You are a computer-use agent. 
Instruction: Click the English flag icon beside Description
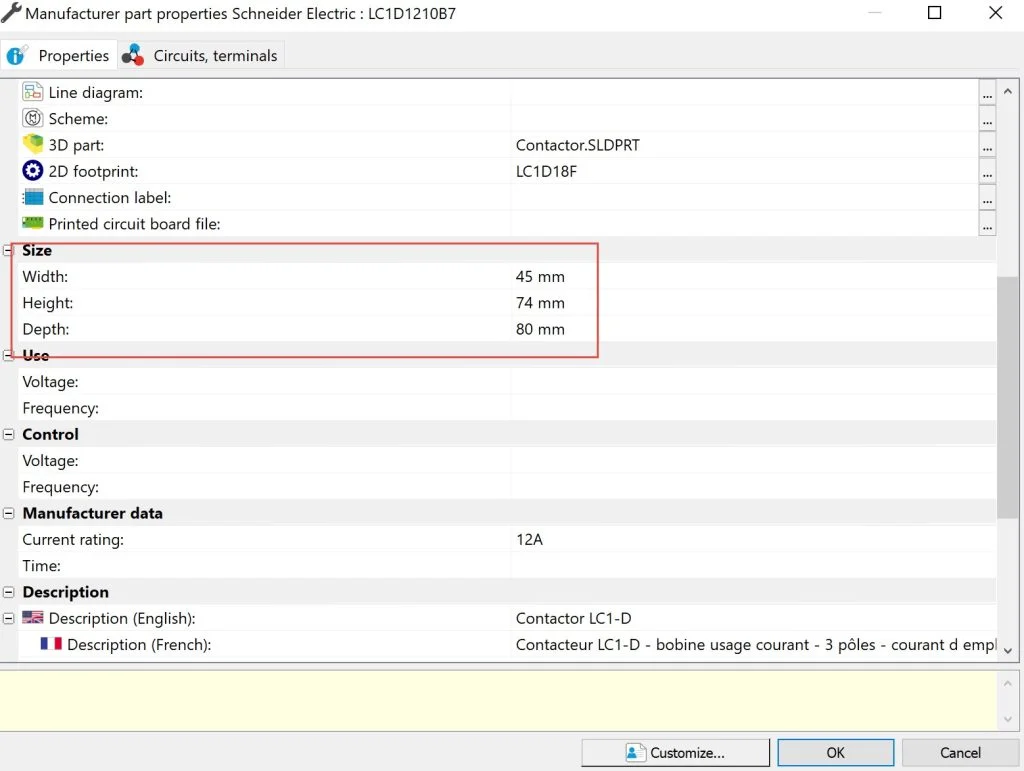pos(33,618)
